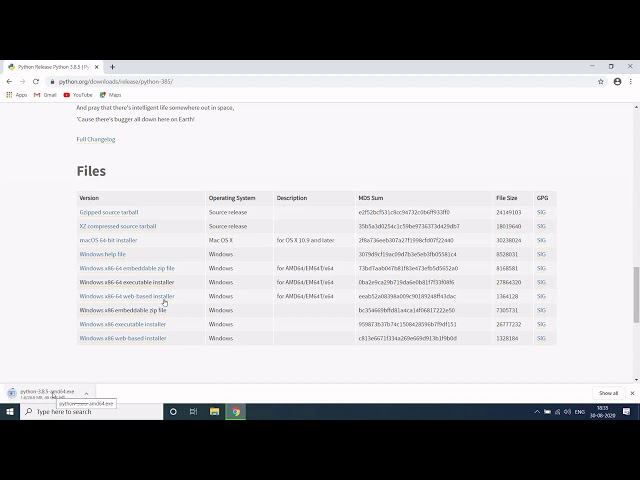This screenshot has width=640, height=480.
Task: Open the downloaded python-3.8.5-amd64.exe item
Action: (x=41, y=393)
